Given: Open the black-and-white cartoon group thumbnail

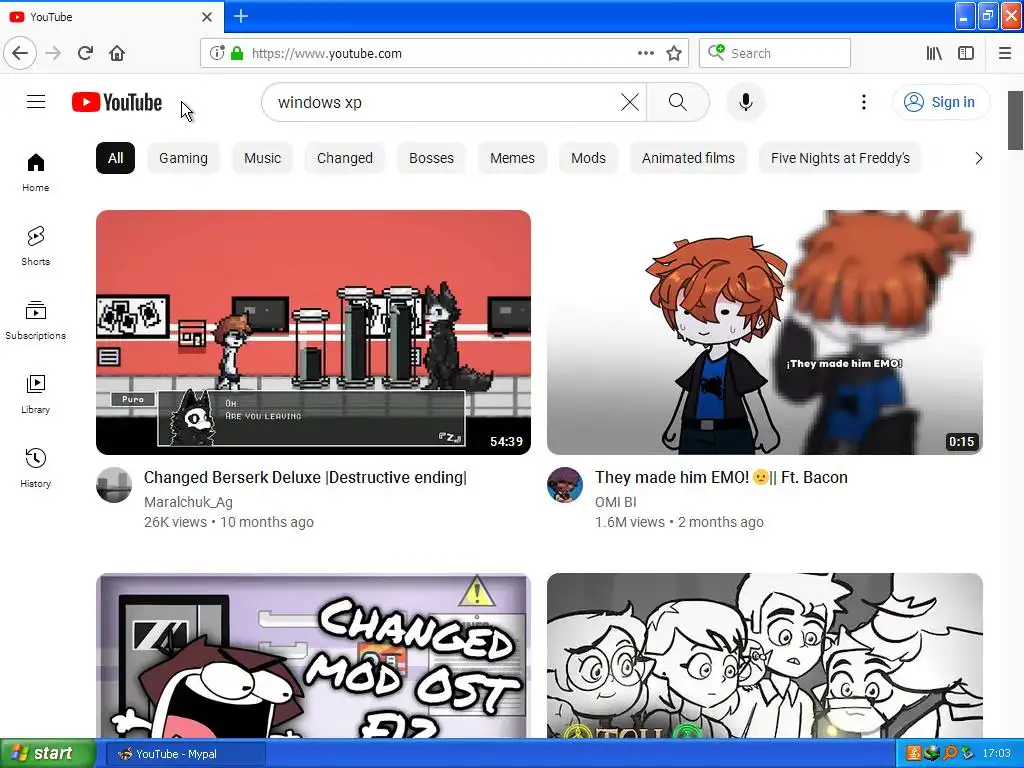Looking at the screenshot, I should pyautogui.click(x=765, y=656).
